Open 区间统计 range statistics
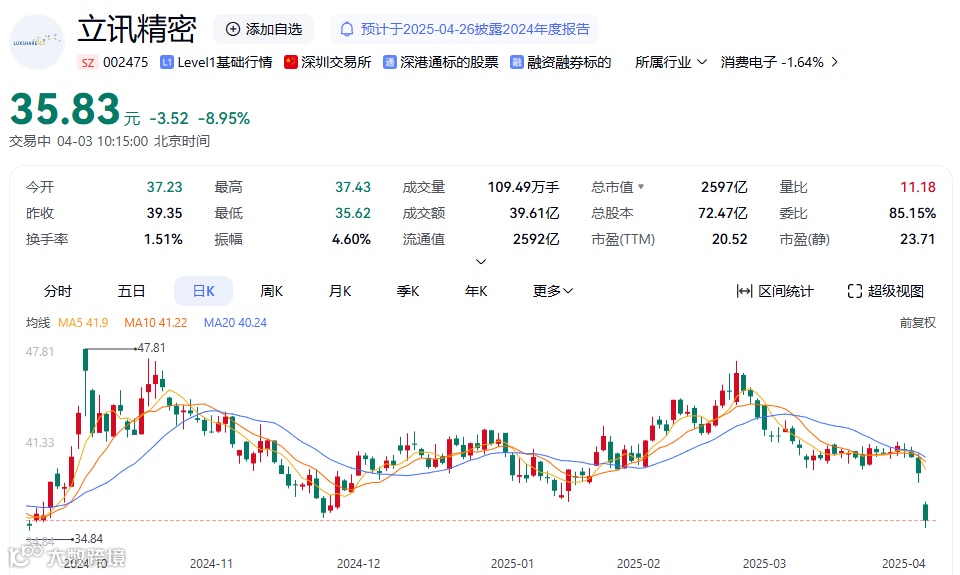 (x=775, y=291)
